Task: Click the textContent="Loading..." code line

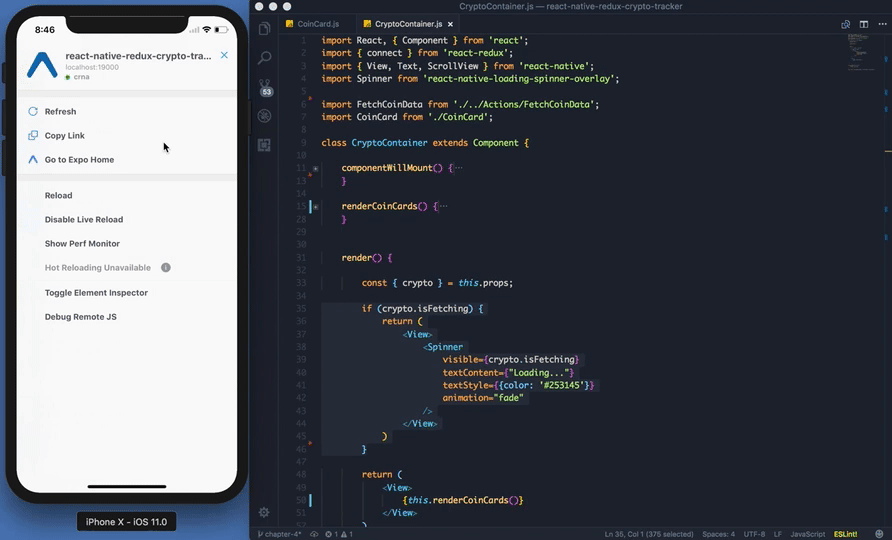Action: coord(508,373)
